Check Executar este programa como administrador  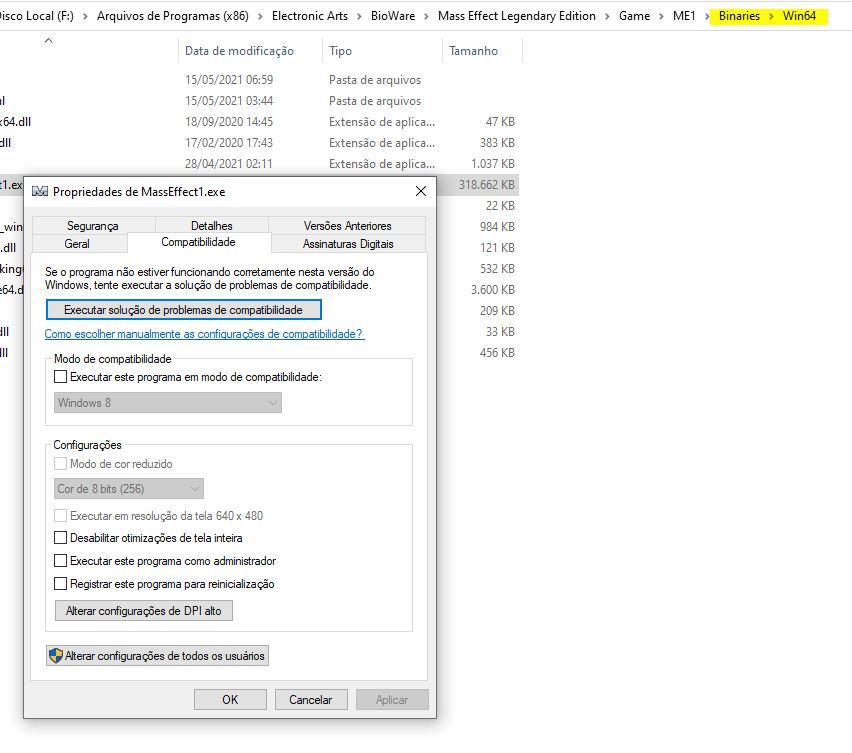coord(60,561)
